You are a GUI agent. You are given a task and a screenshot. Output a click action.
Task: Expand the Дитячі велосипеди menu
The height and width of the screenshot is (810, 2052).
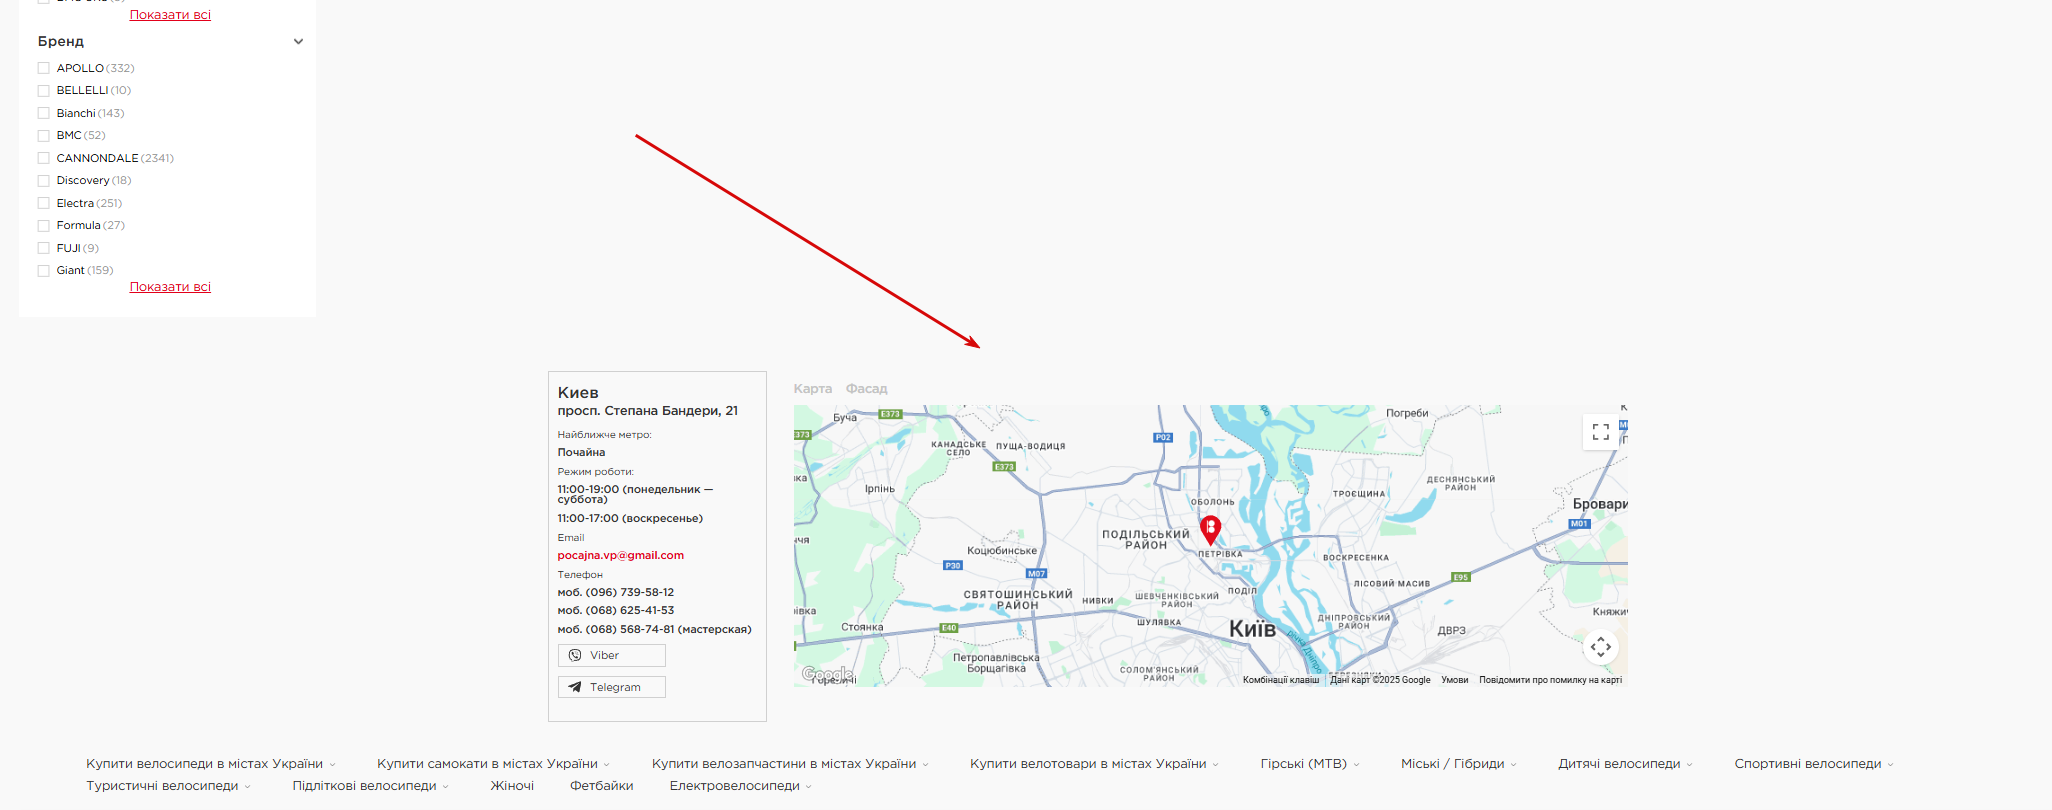point(1625,764)
